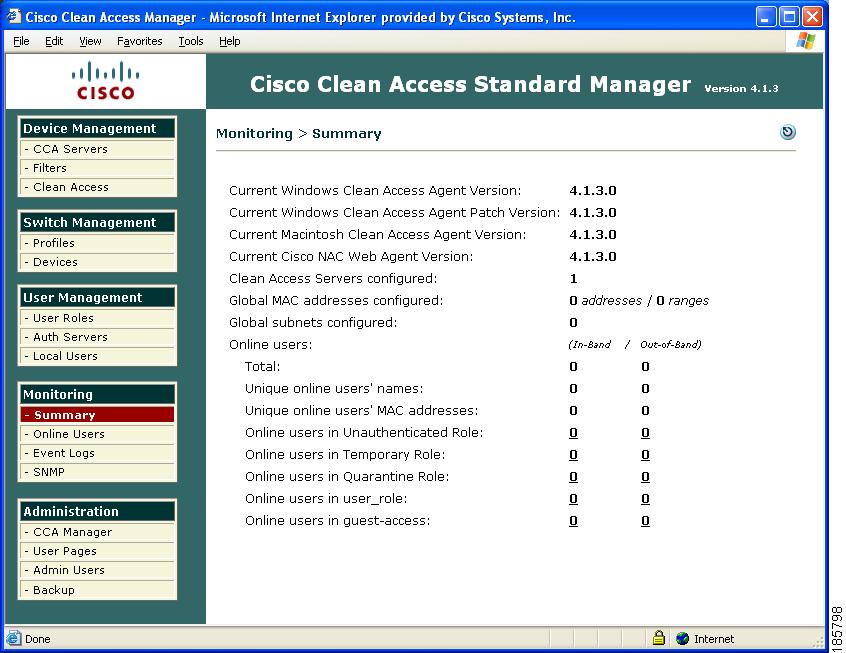Click the Internet Explorer title bar icon
The width and height of the screenshot is (846, 653).
tap(13, 16)
